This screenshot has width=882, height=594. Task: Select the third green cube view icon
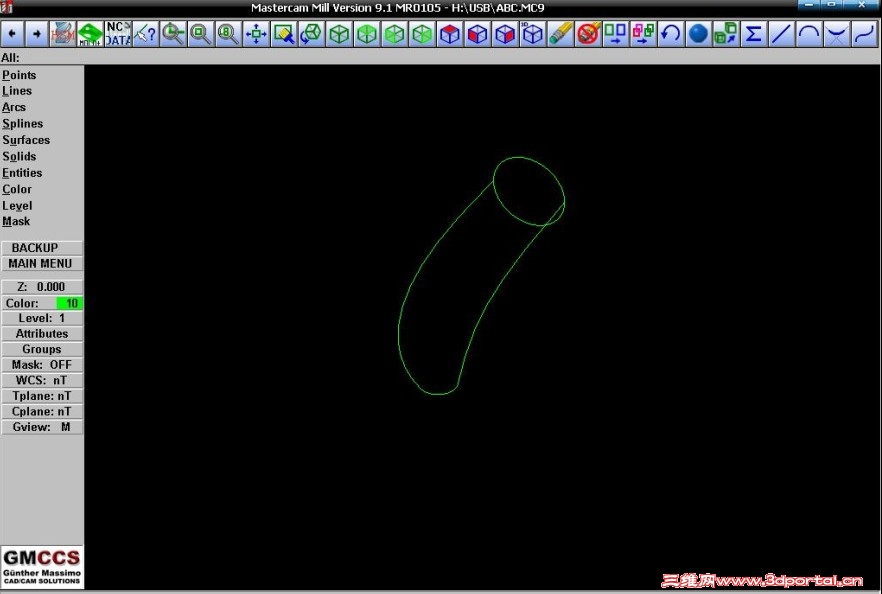(x=394, y=34)
